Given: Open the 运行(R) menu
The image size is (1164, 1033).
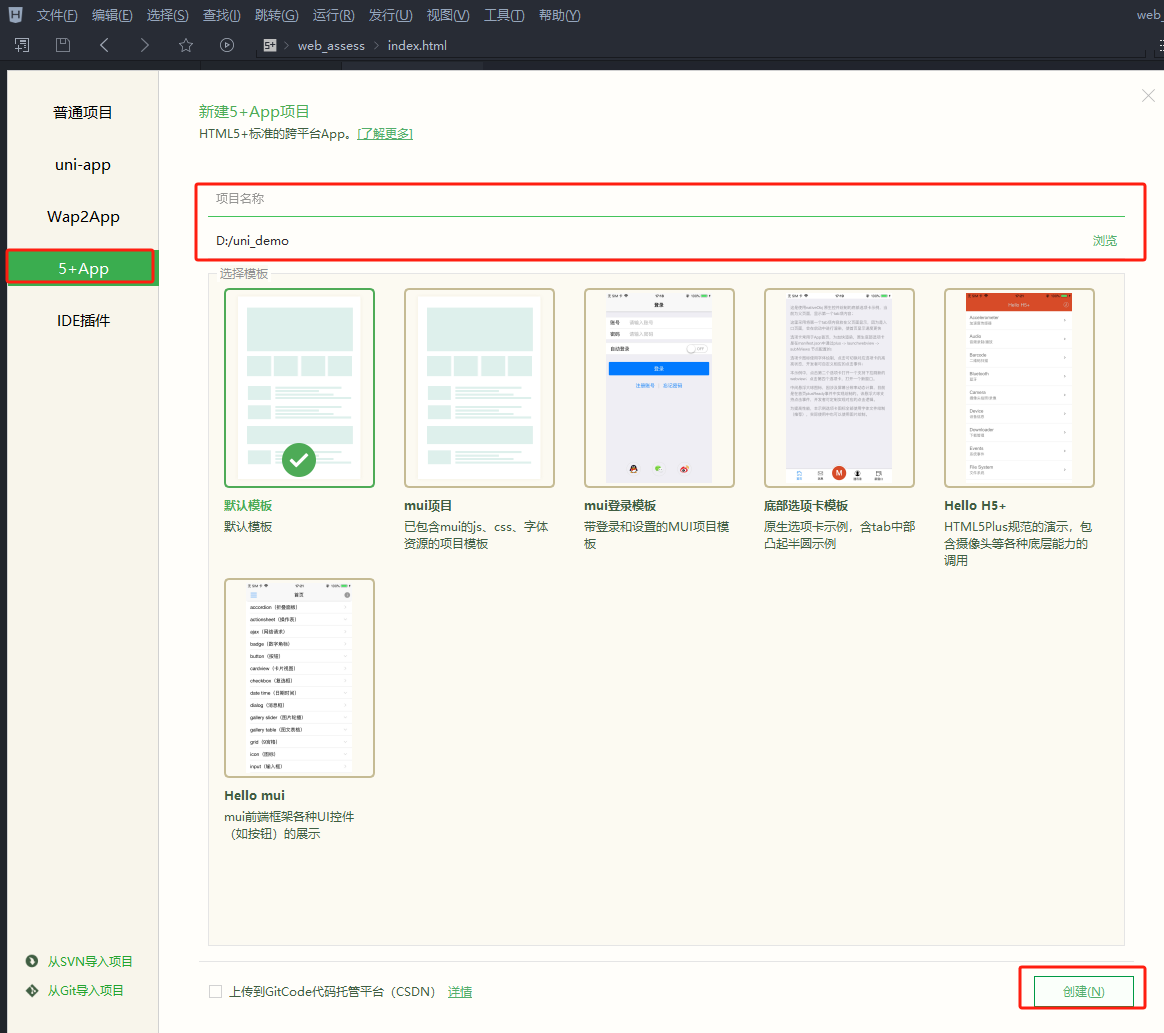Looking at the screenshot, I should click(333, 15).
